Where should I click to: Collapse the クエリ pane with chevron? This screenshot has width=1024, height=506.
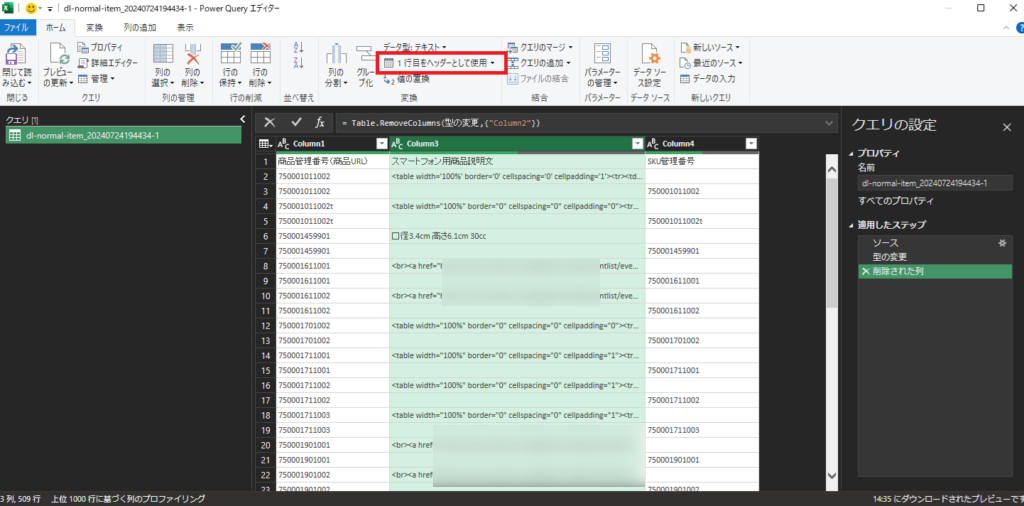242,119
